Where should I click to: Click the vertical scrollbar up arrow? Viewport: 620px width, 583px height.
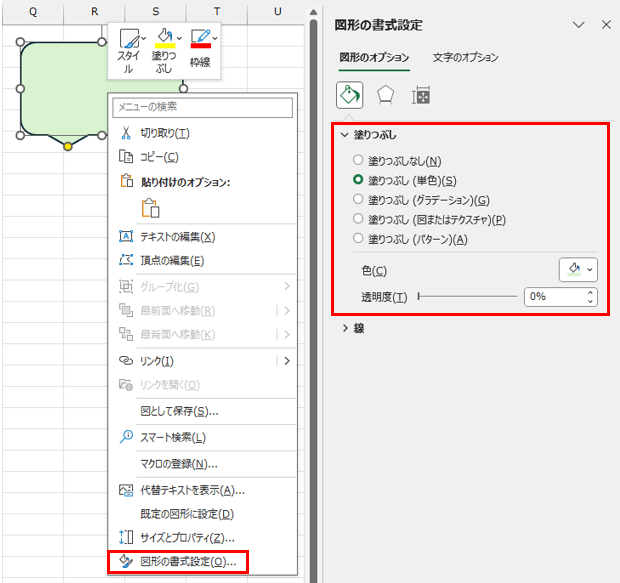click(313, 12)
